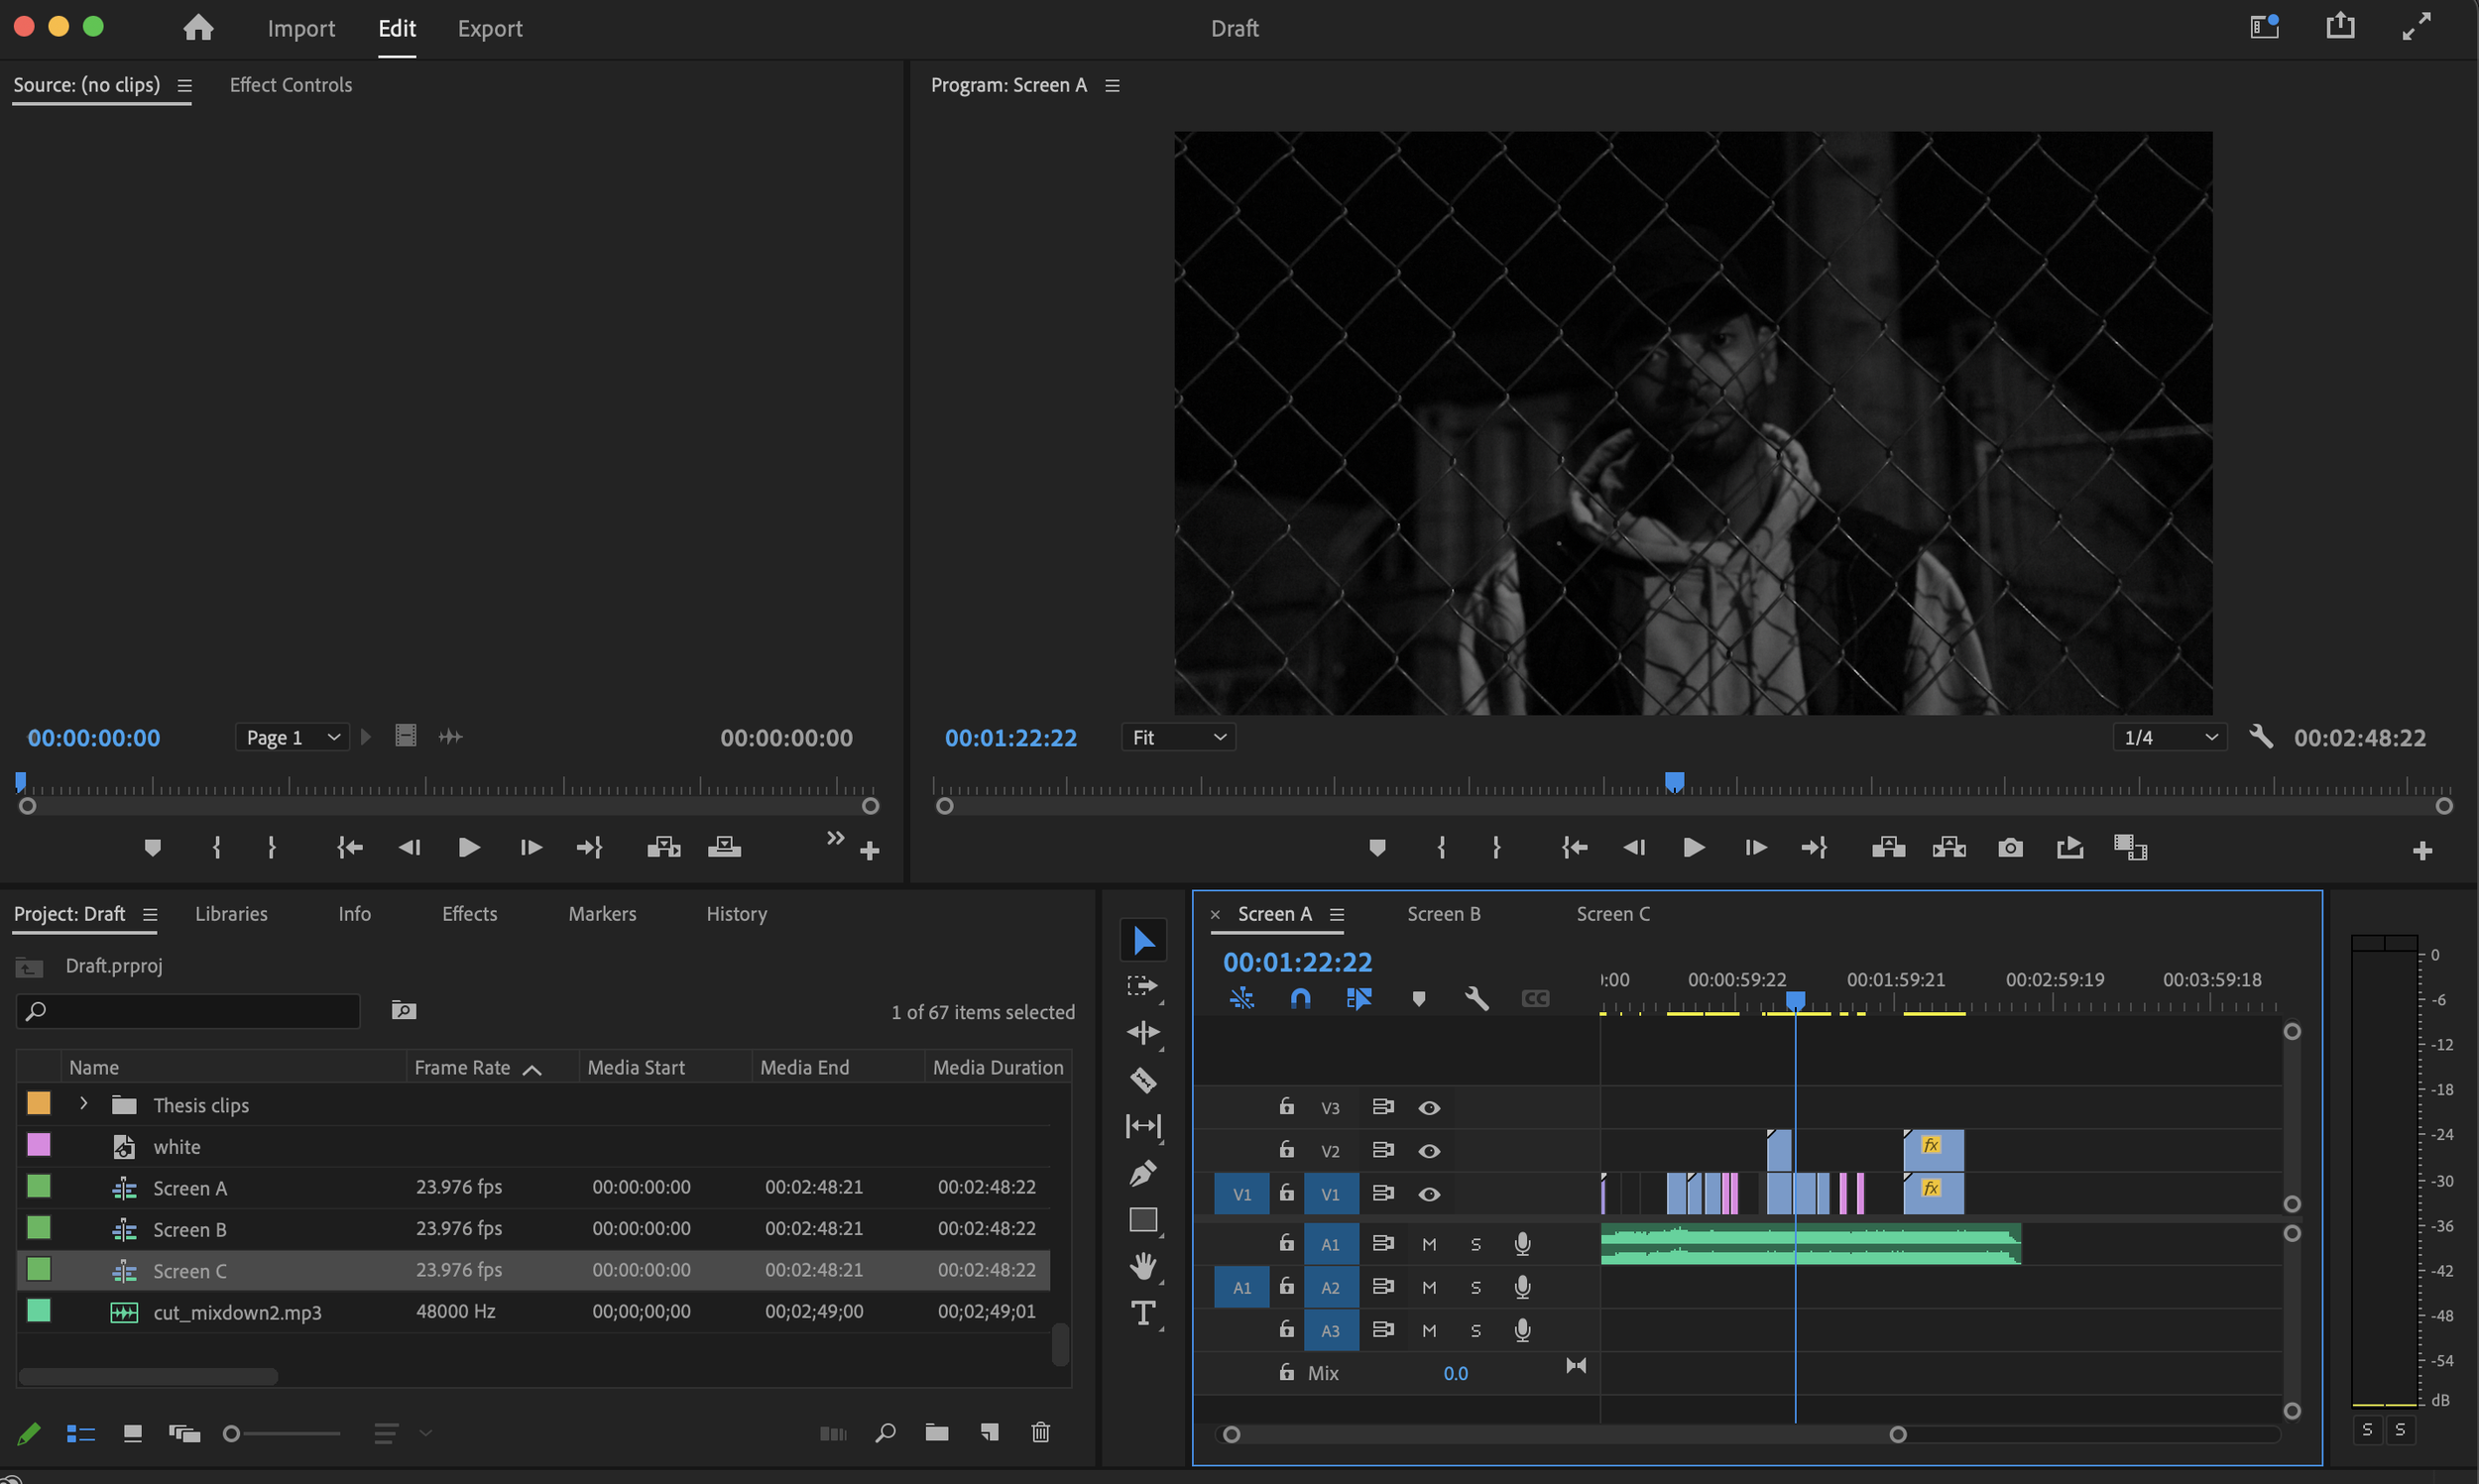Expand the Thesis clips bin
This screenshot has width=2479, height=1484.
point(84,1104)
